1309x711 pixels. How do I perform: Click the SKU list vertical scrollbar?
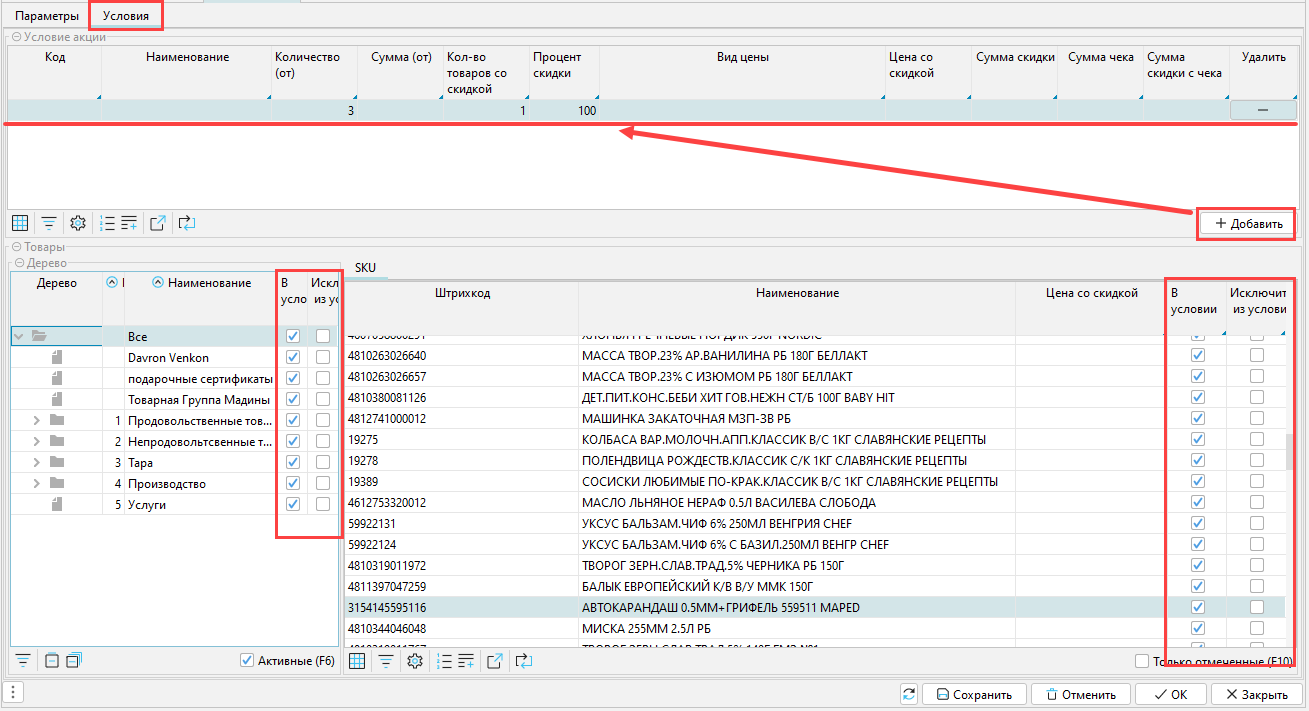[x=1289, y=452]
